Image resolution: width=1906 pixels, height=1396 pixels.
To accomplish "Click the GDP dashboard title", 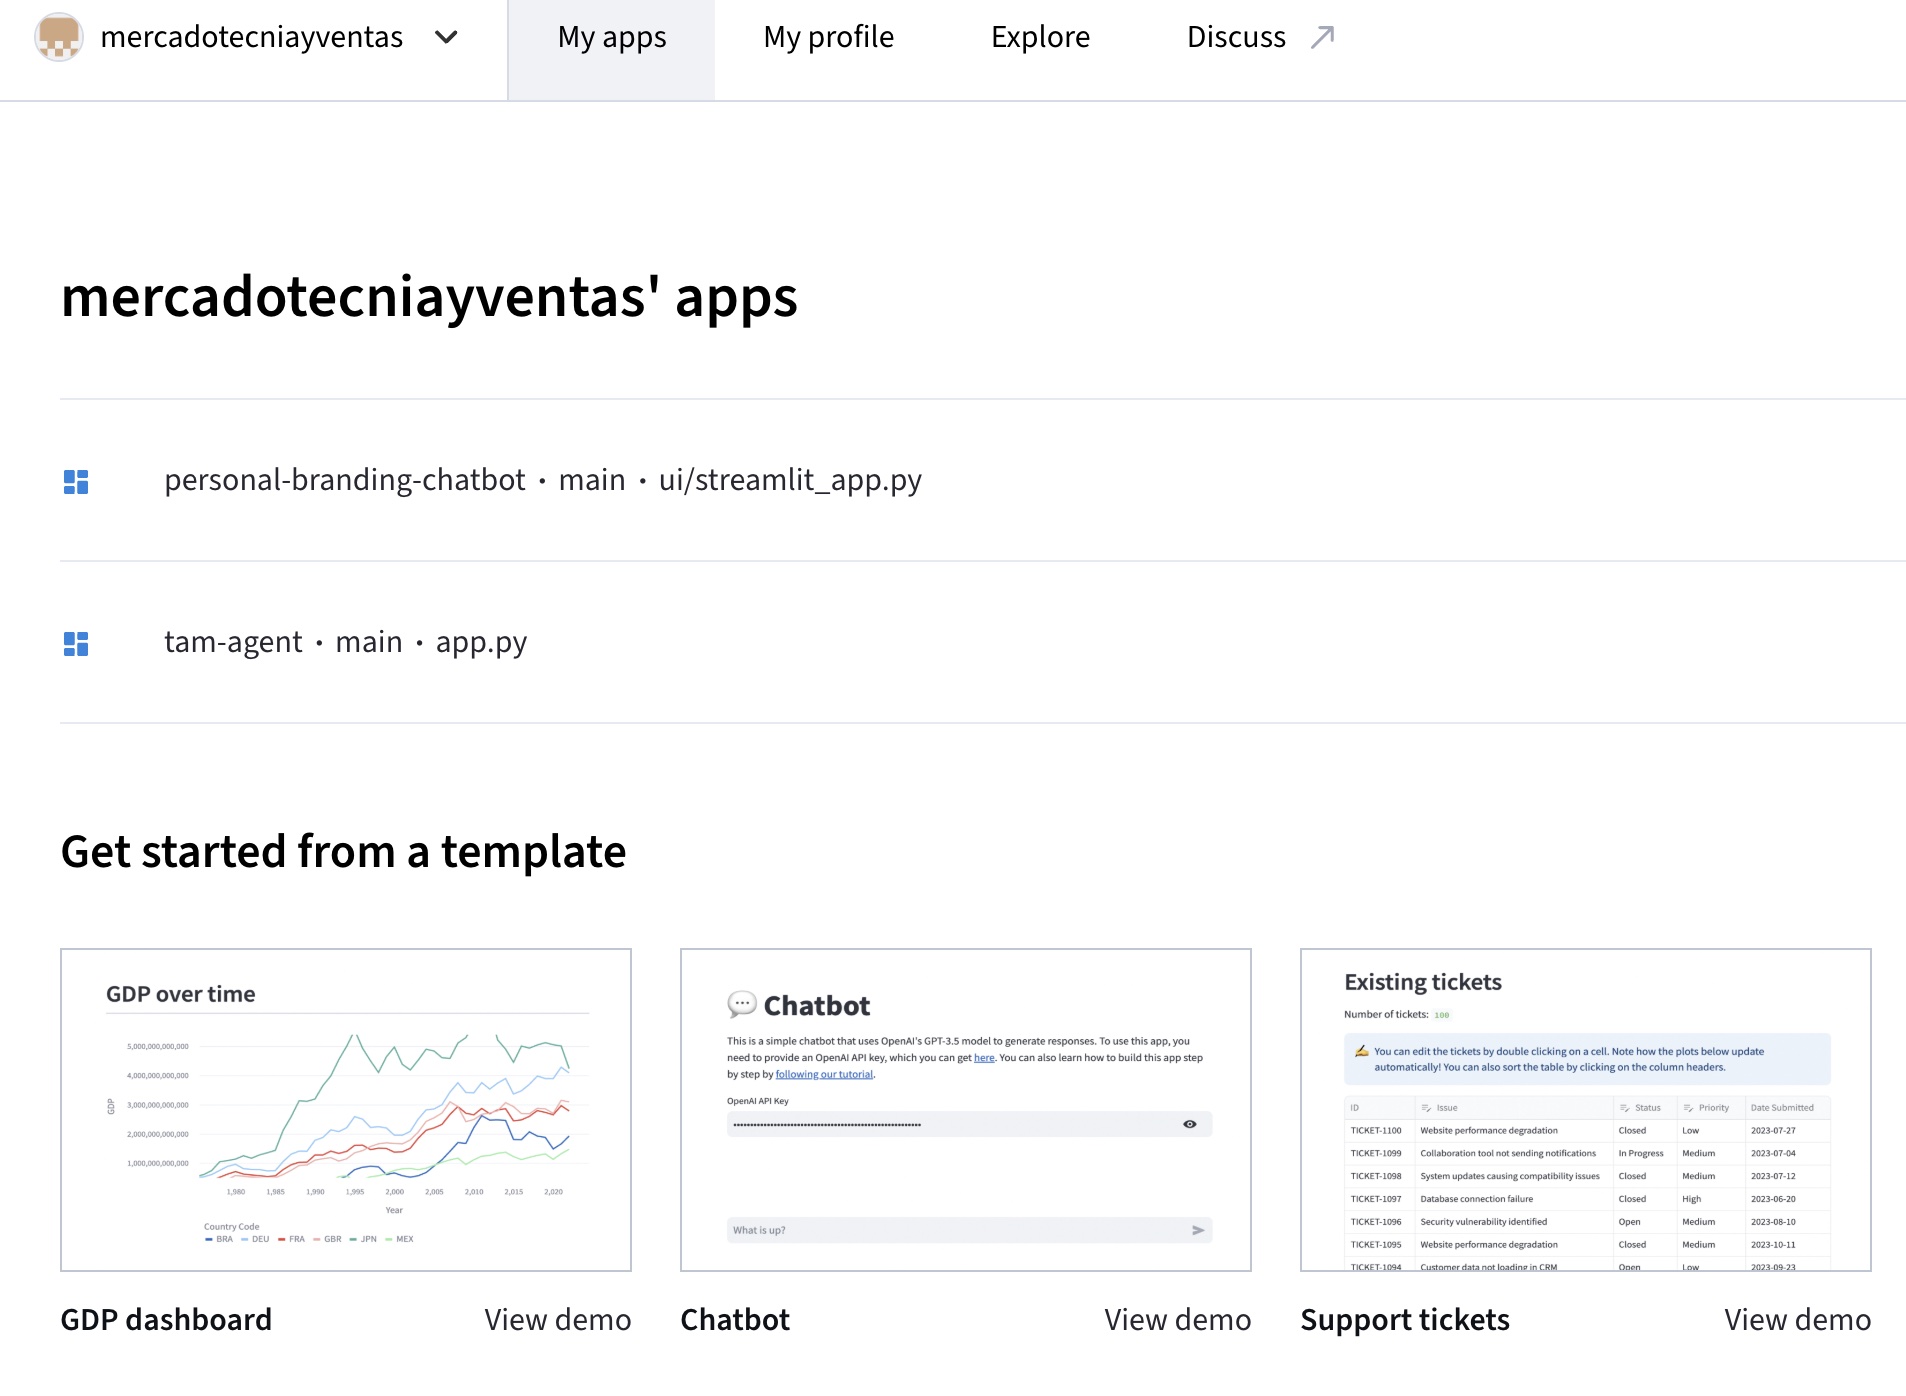I will [166, 1320].
